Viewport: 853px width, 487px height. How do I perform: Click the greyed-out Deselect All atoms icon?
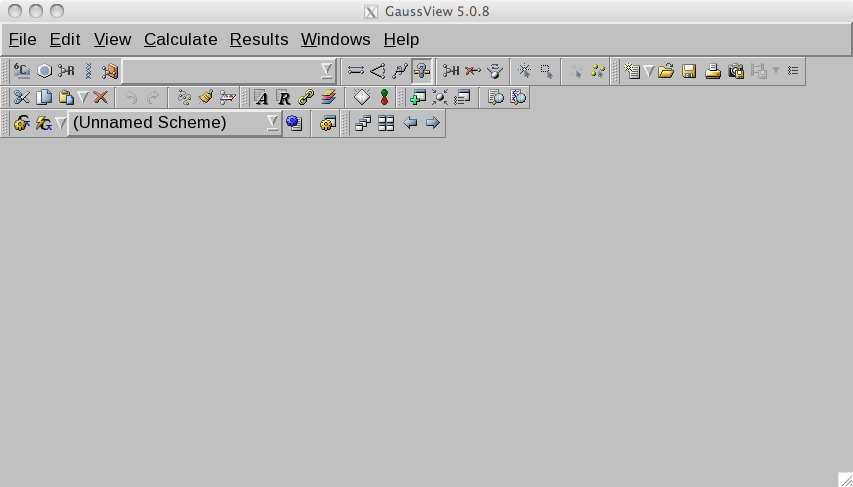point(576,71)
